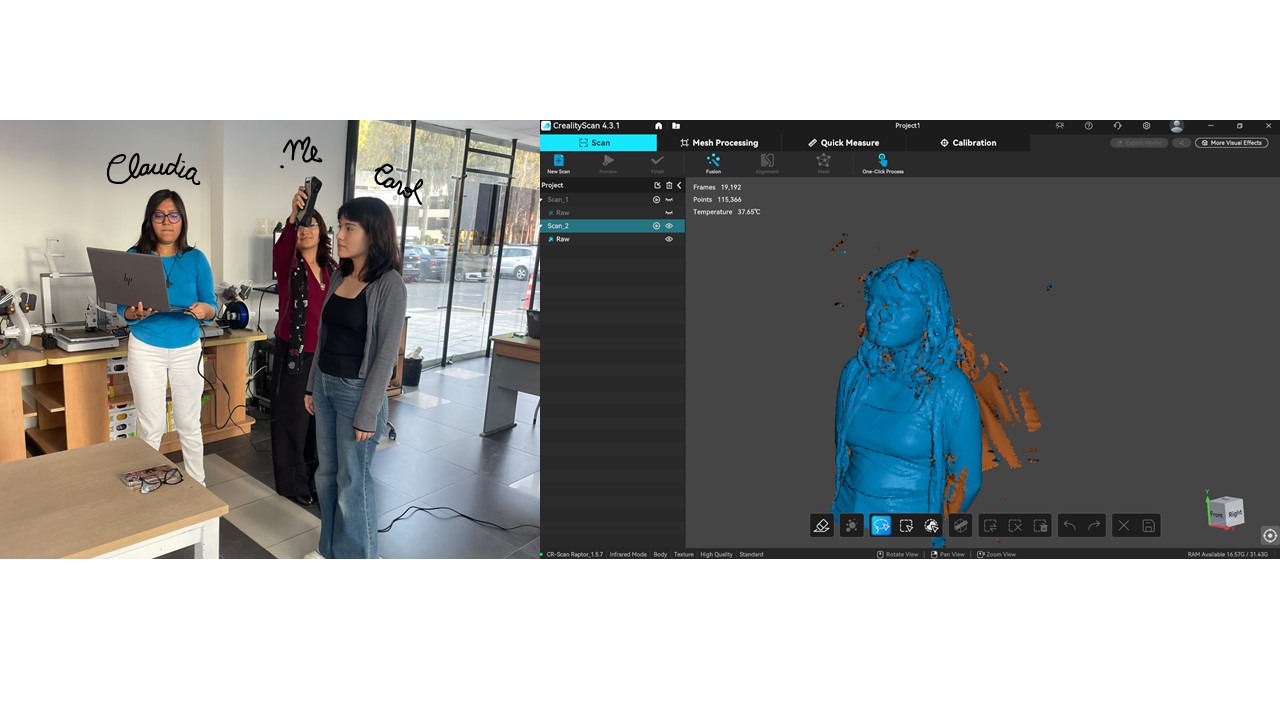Select the eraser tool in bottom toolbar
Viewport: 1280px width, 720px height.
[x=822, y=526]
